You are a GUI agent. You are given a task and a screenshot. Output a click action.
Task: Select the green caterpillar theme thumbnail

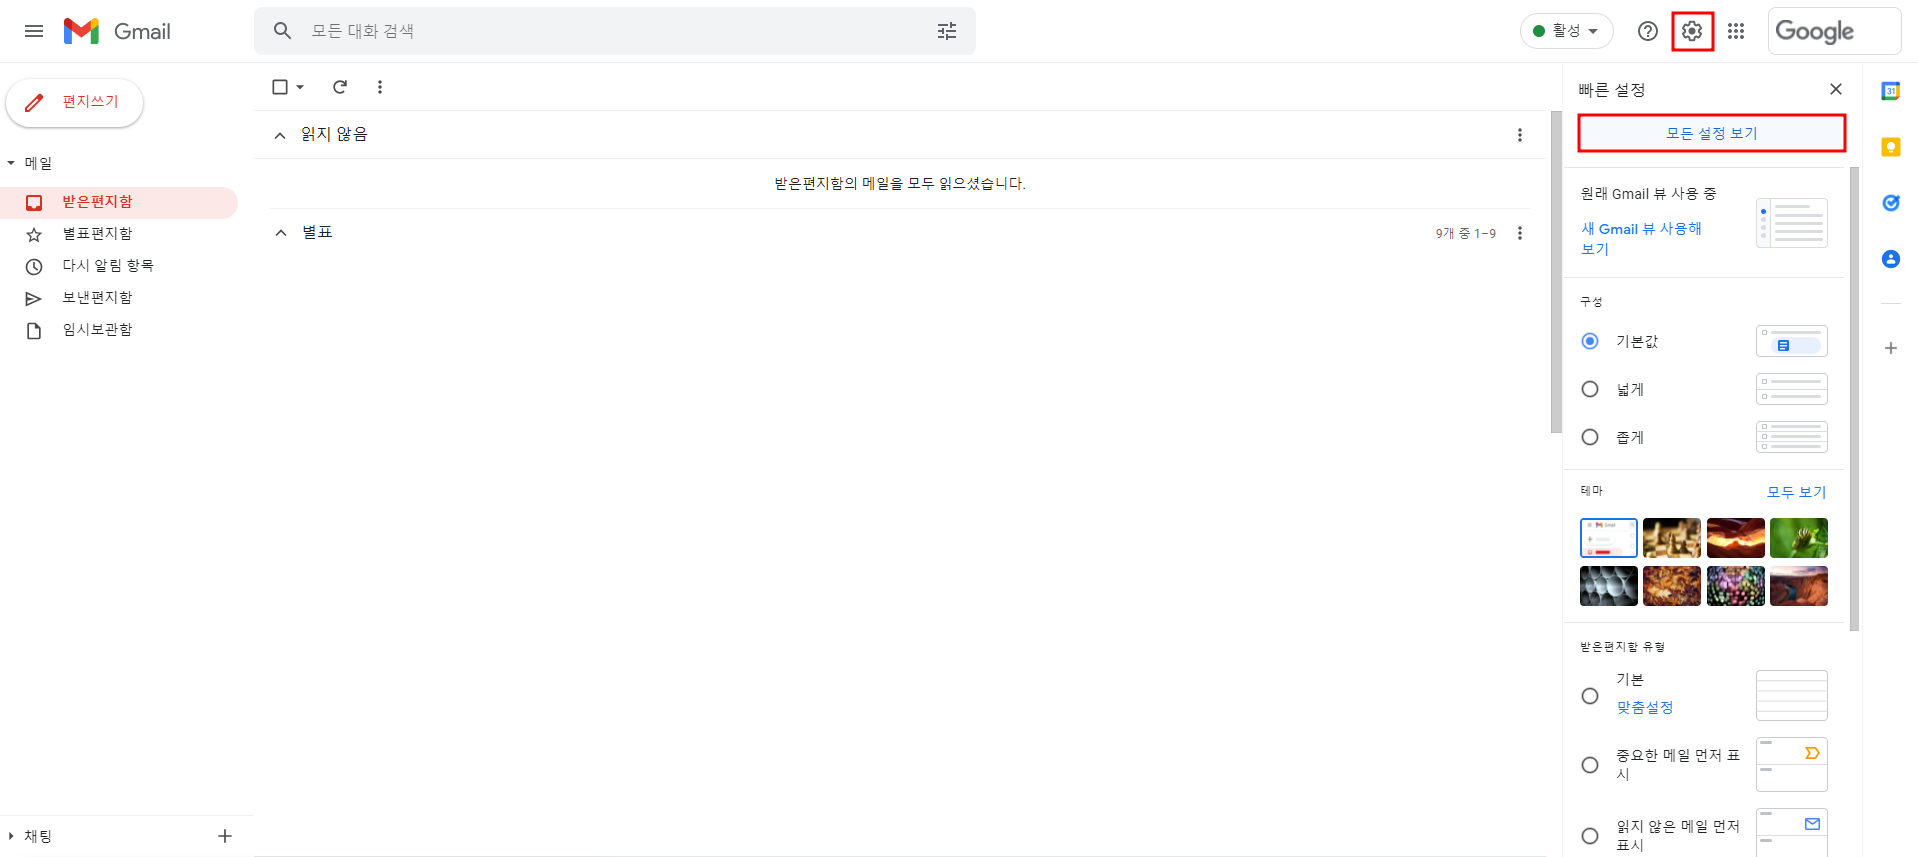coord(1798,538)
